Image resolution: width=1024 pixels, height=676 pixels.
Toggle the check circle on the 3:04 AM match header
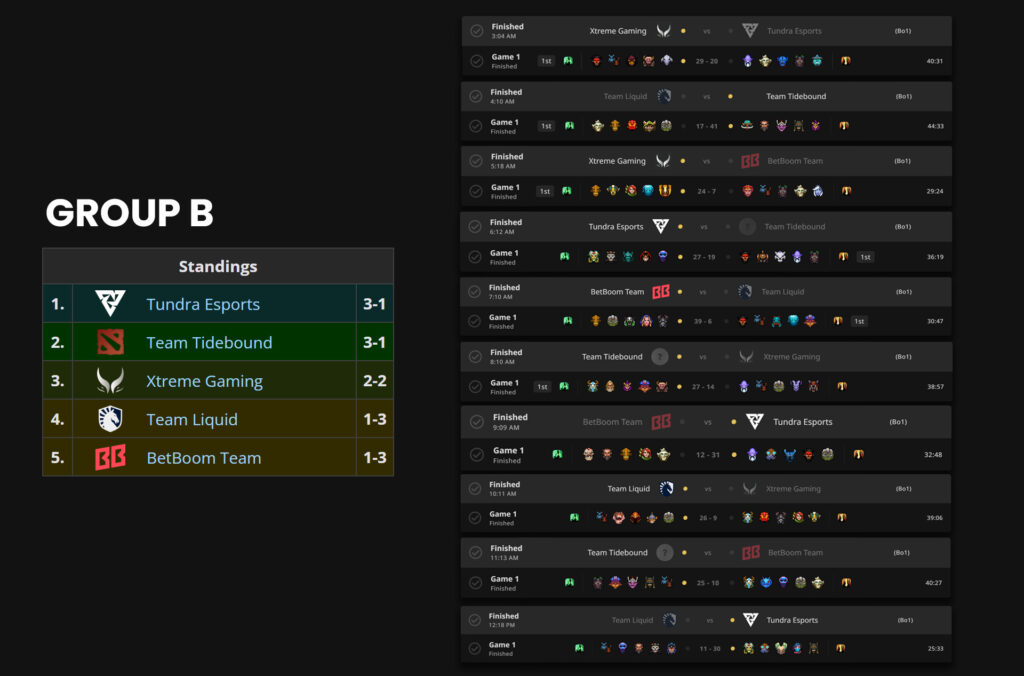tap(477, 31)
